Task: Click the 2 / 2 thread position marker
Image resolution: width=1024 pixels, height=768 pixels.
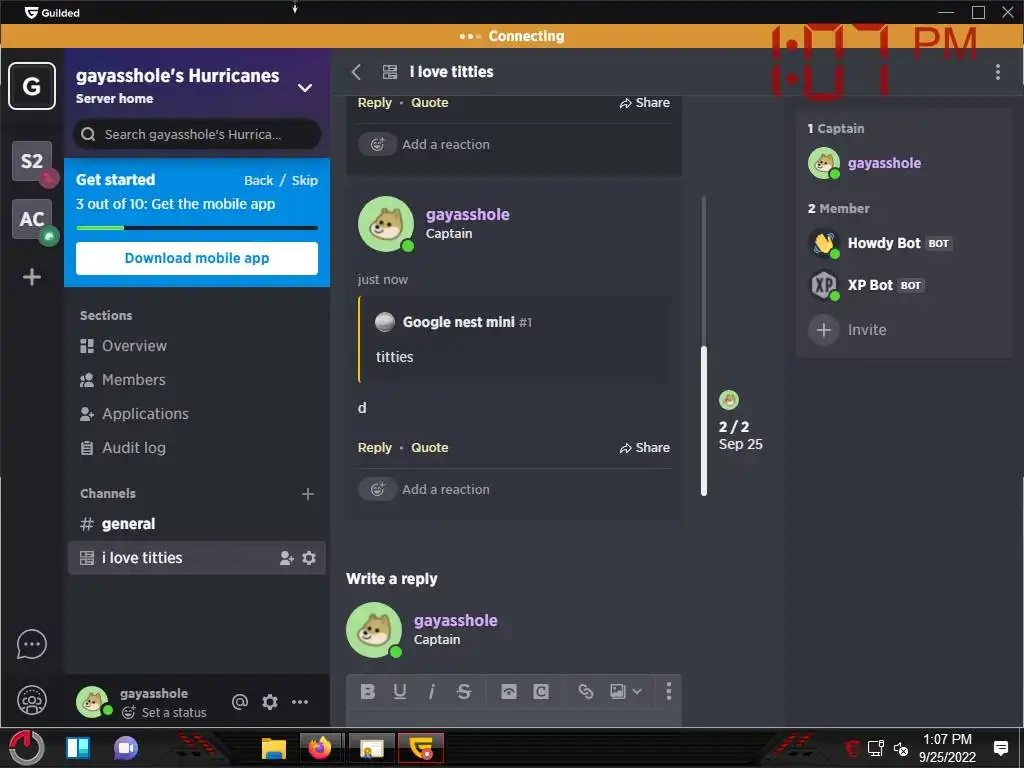Action: [x=734, y=427]
